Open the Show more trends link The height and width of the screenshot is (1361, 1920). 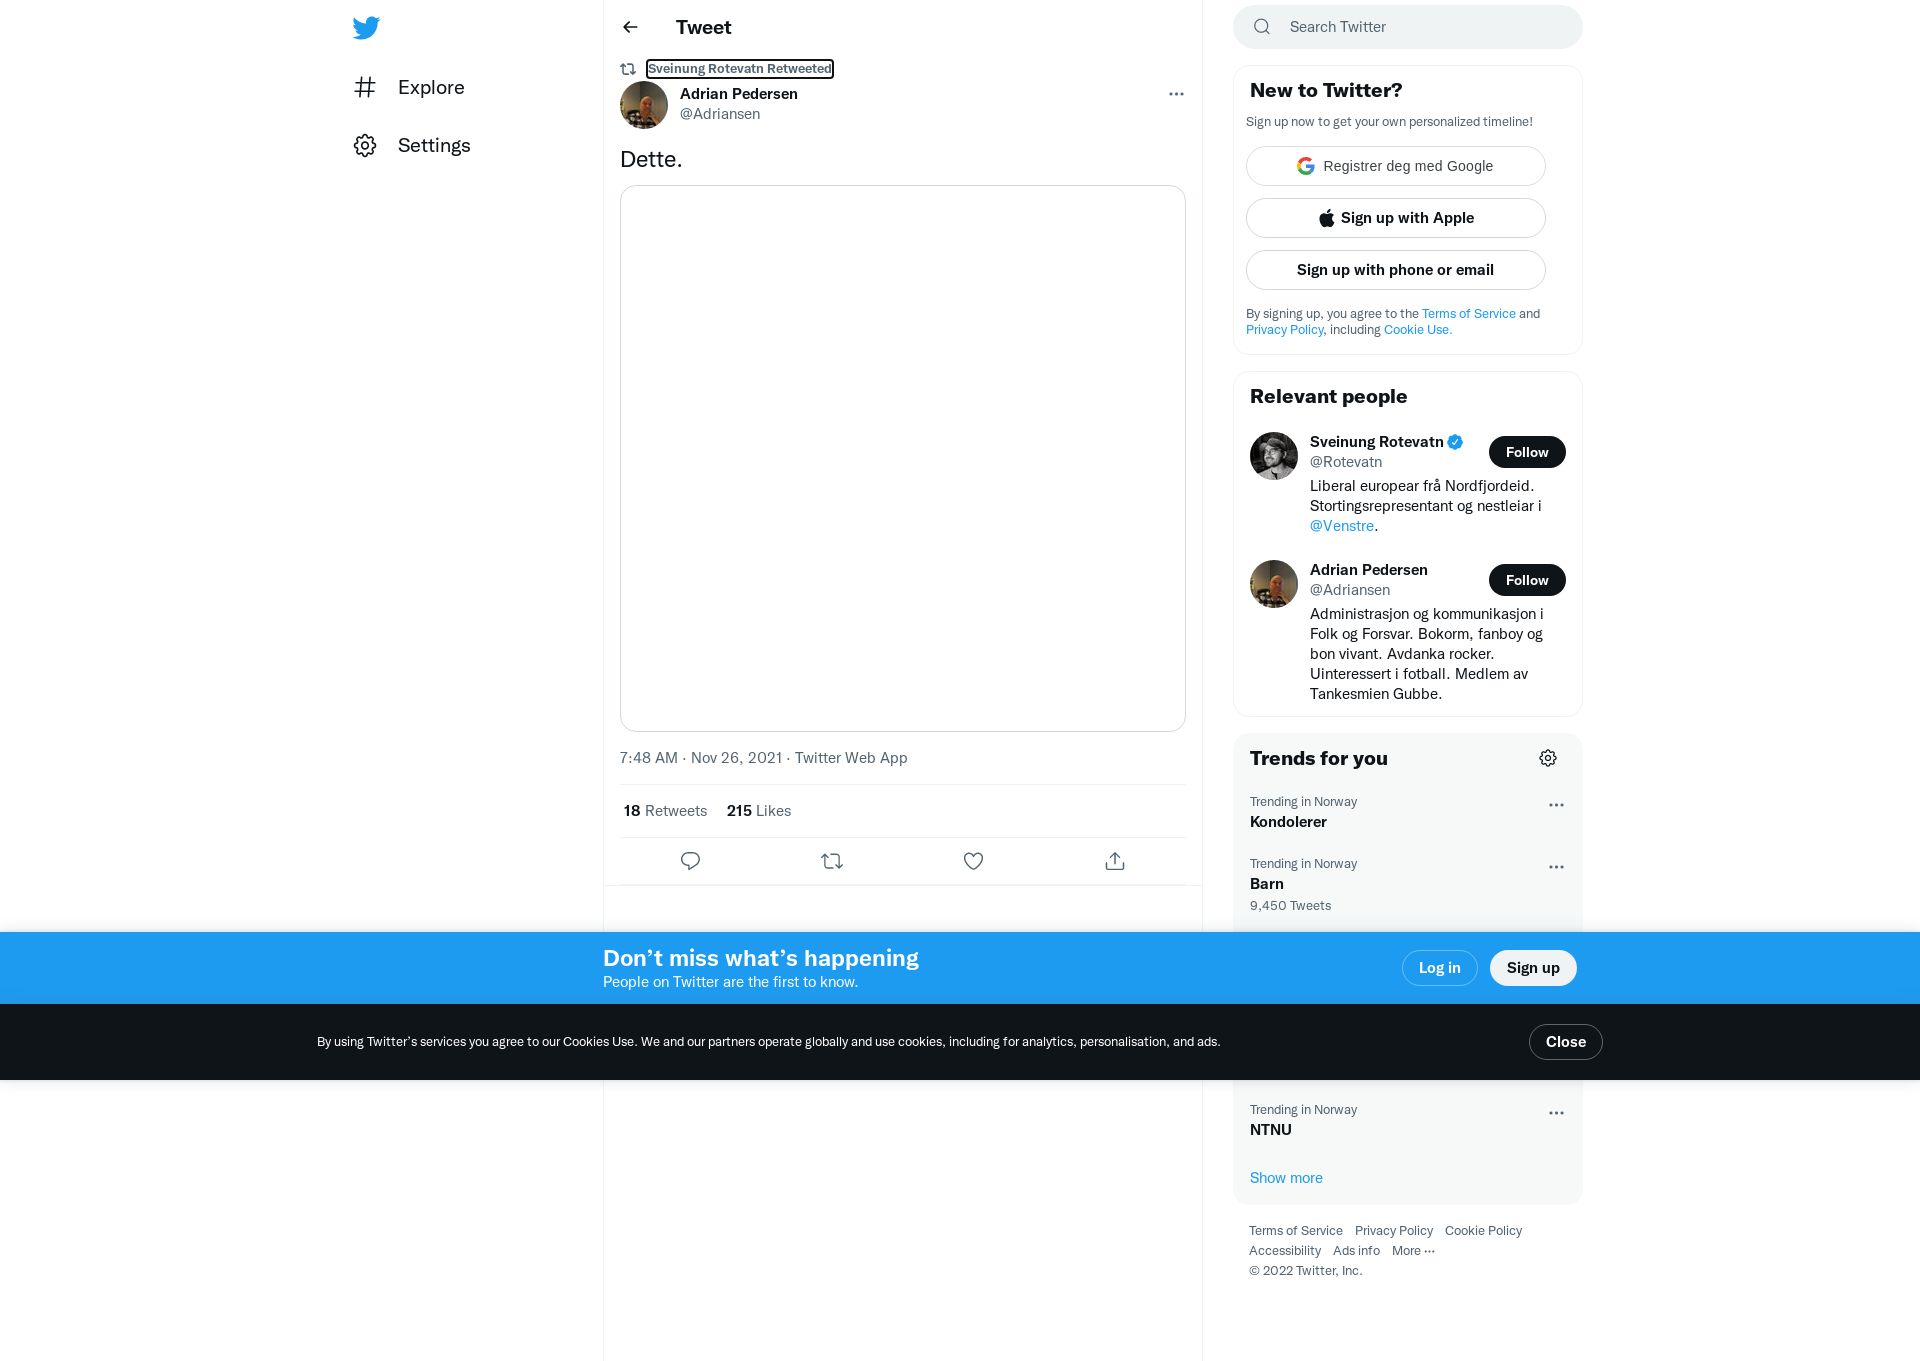1286,1178
